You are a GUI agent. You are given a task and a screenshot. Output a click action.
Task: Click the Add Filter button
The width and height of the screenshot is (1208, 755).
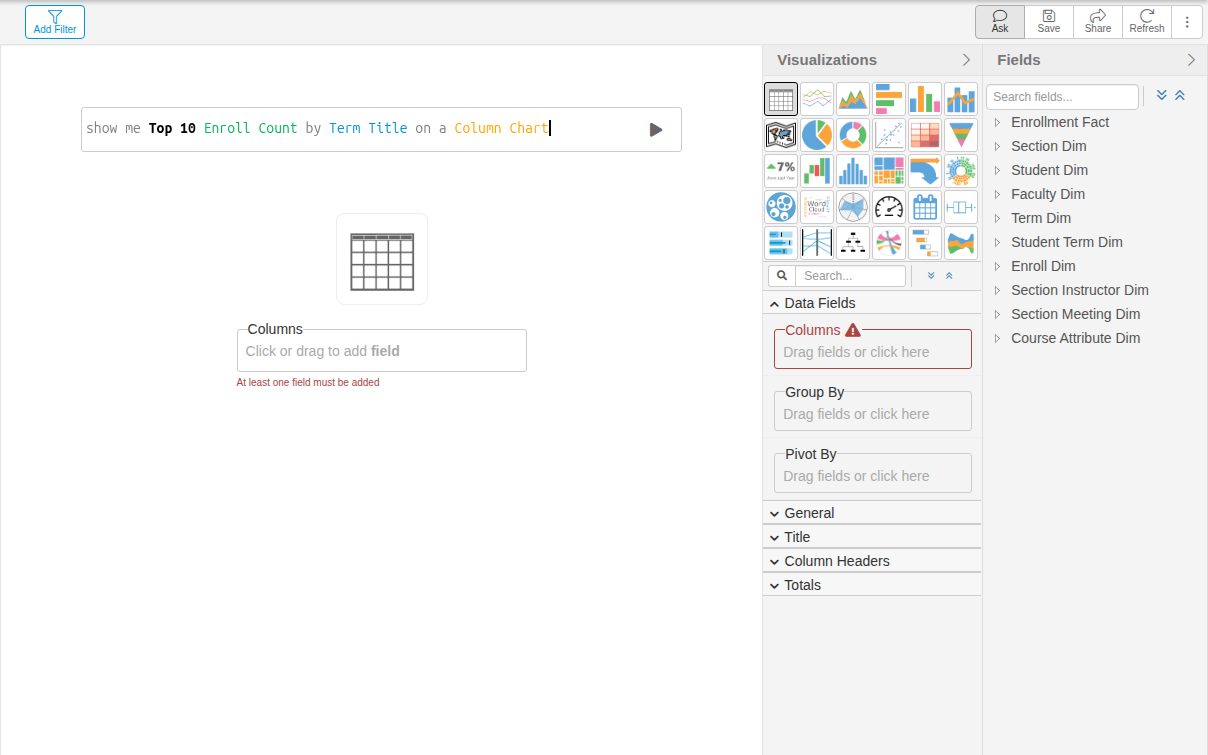[55, 22]
